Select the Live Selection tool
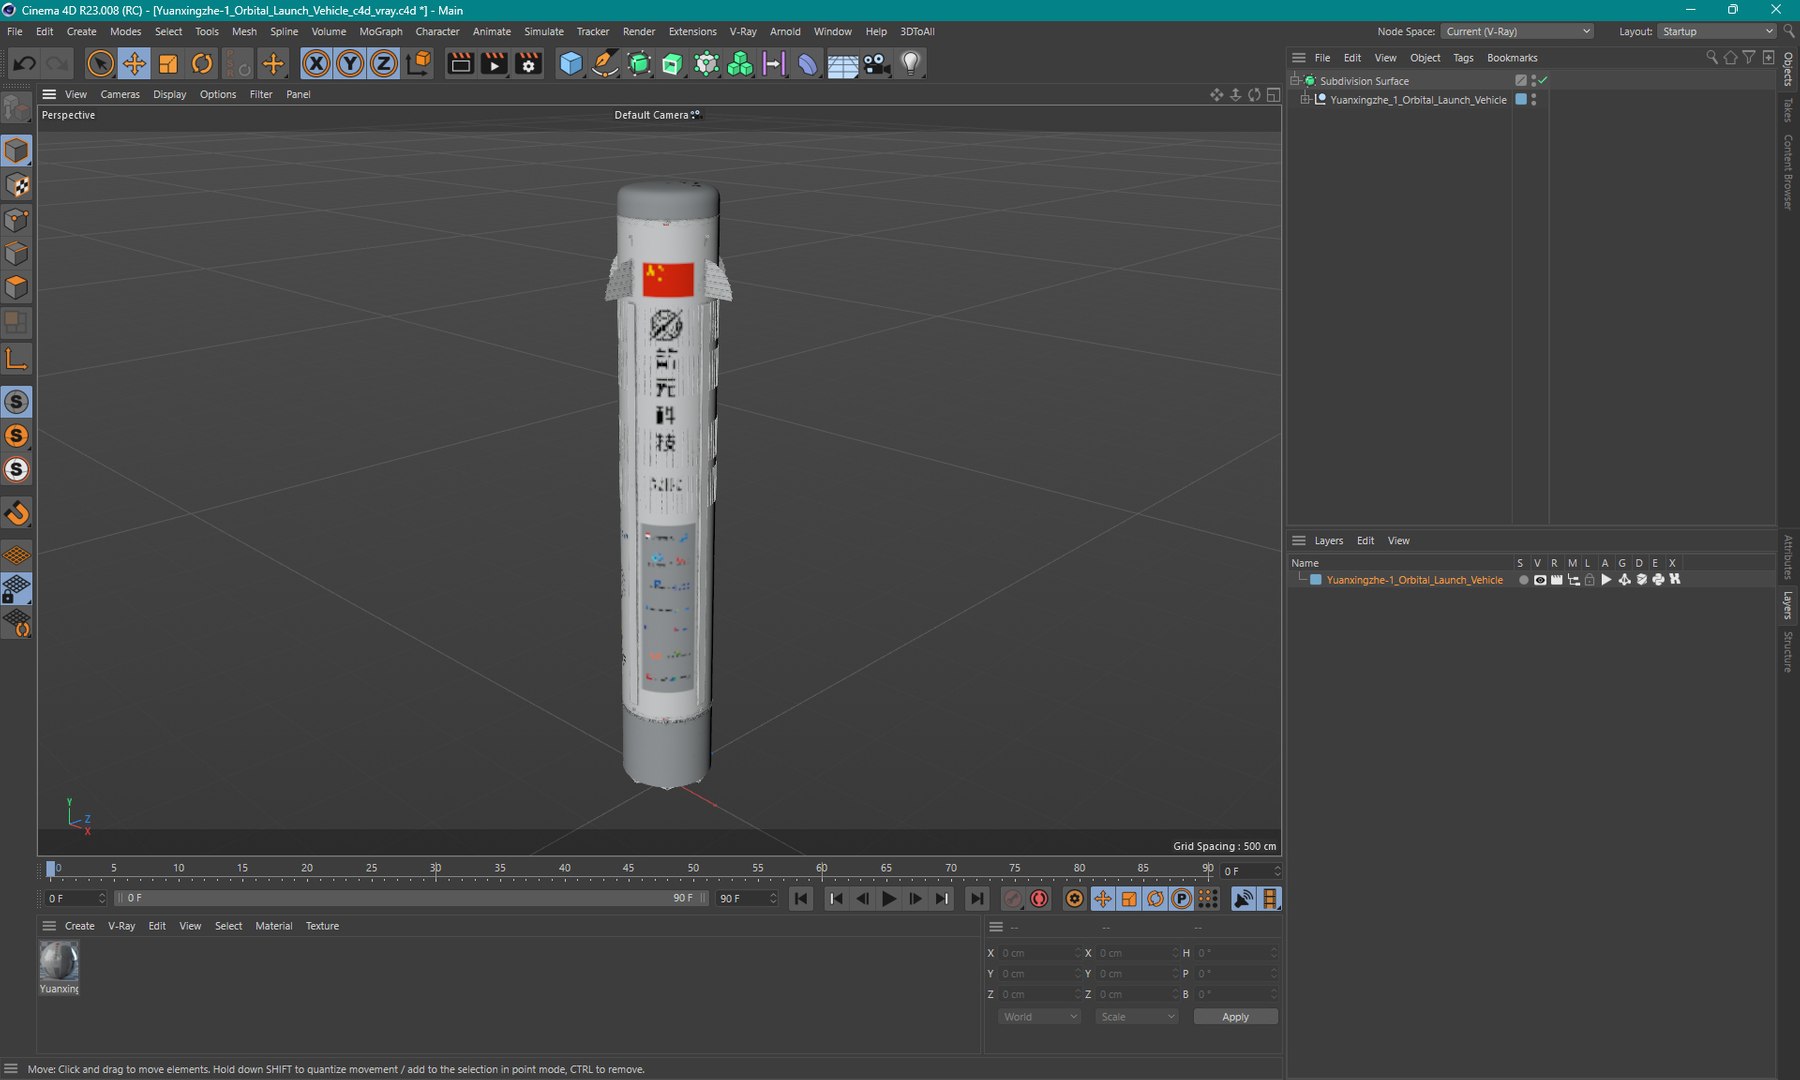Screen dimensions: 1800x1080 coord(100,64)
